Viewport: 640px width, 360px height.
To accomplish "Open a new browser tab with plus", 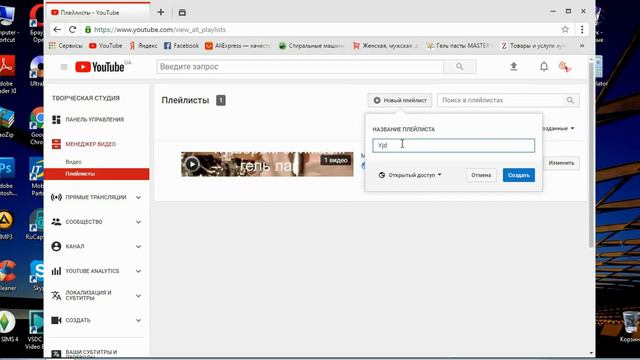I will coord(161,12).
